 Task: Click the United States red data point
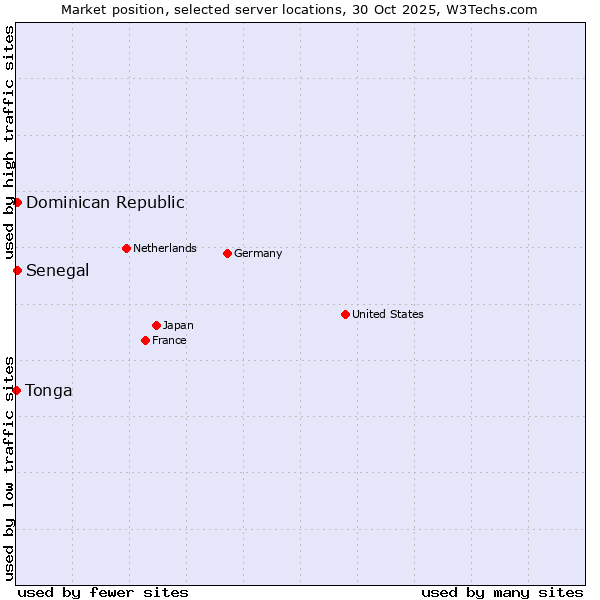pos(345,314)
